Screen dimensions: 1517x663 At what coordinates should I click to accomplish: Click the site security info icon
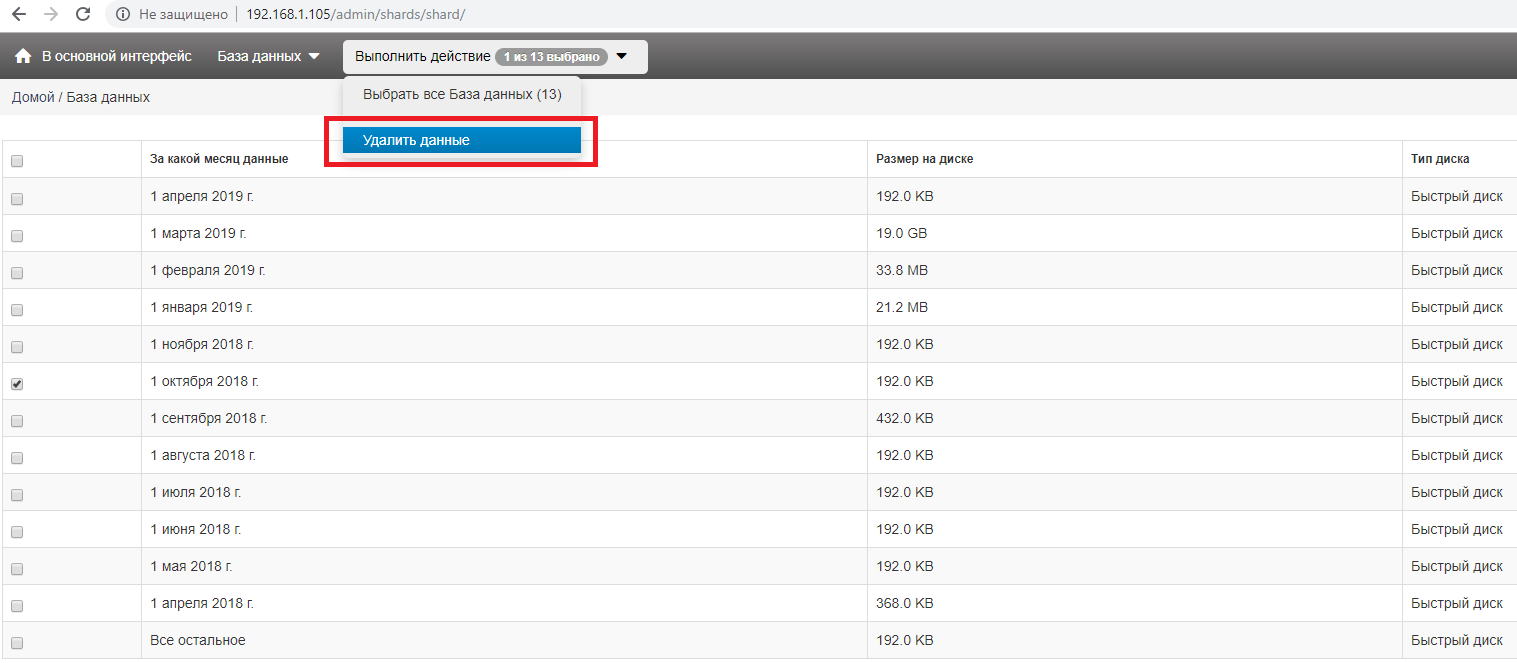click(x=122, y=15)
